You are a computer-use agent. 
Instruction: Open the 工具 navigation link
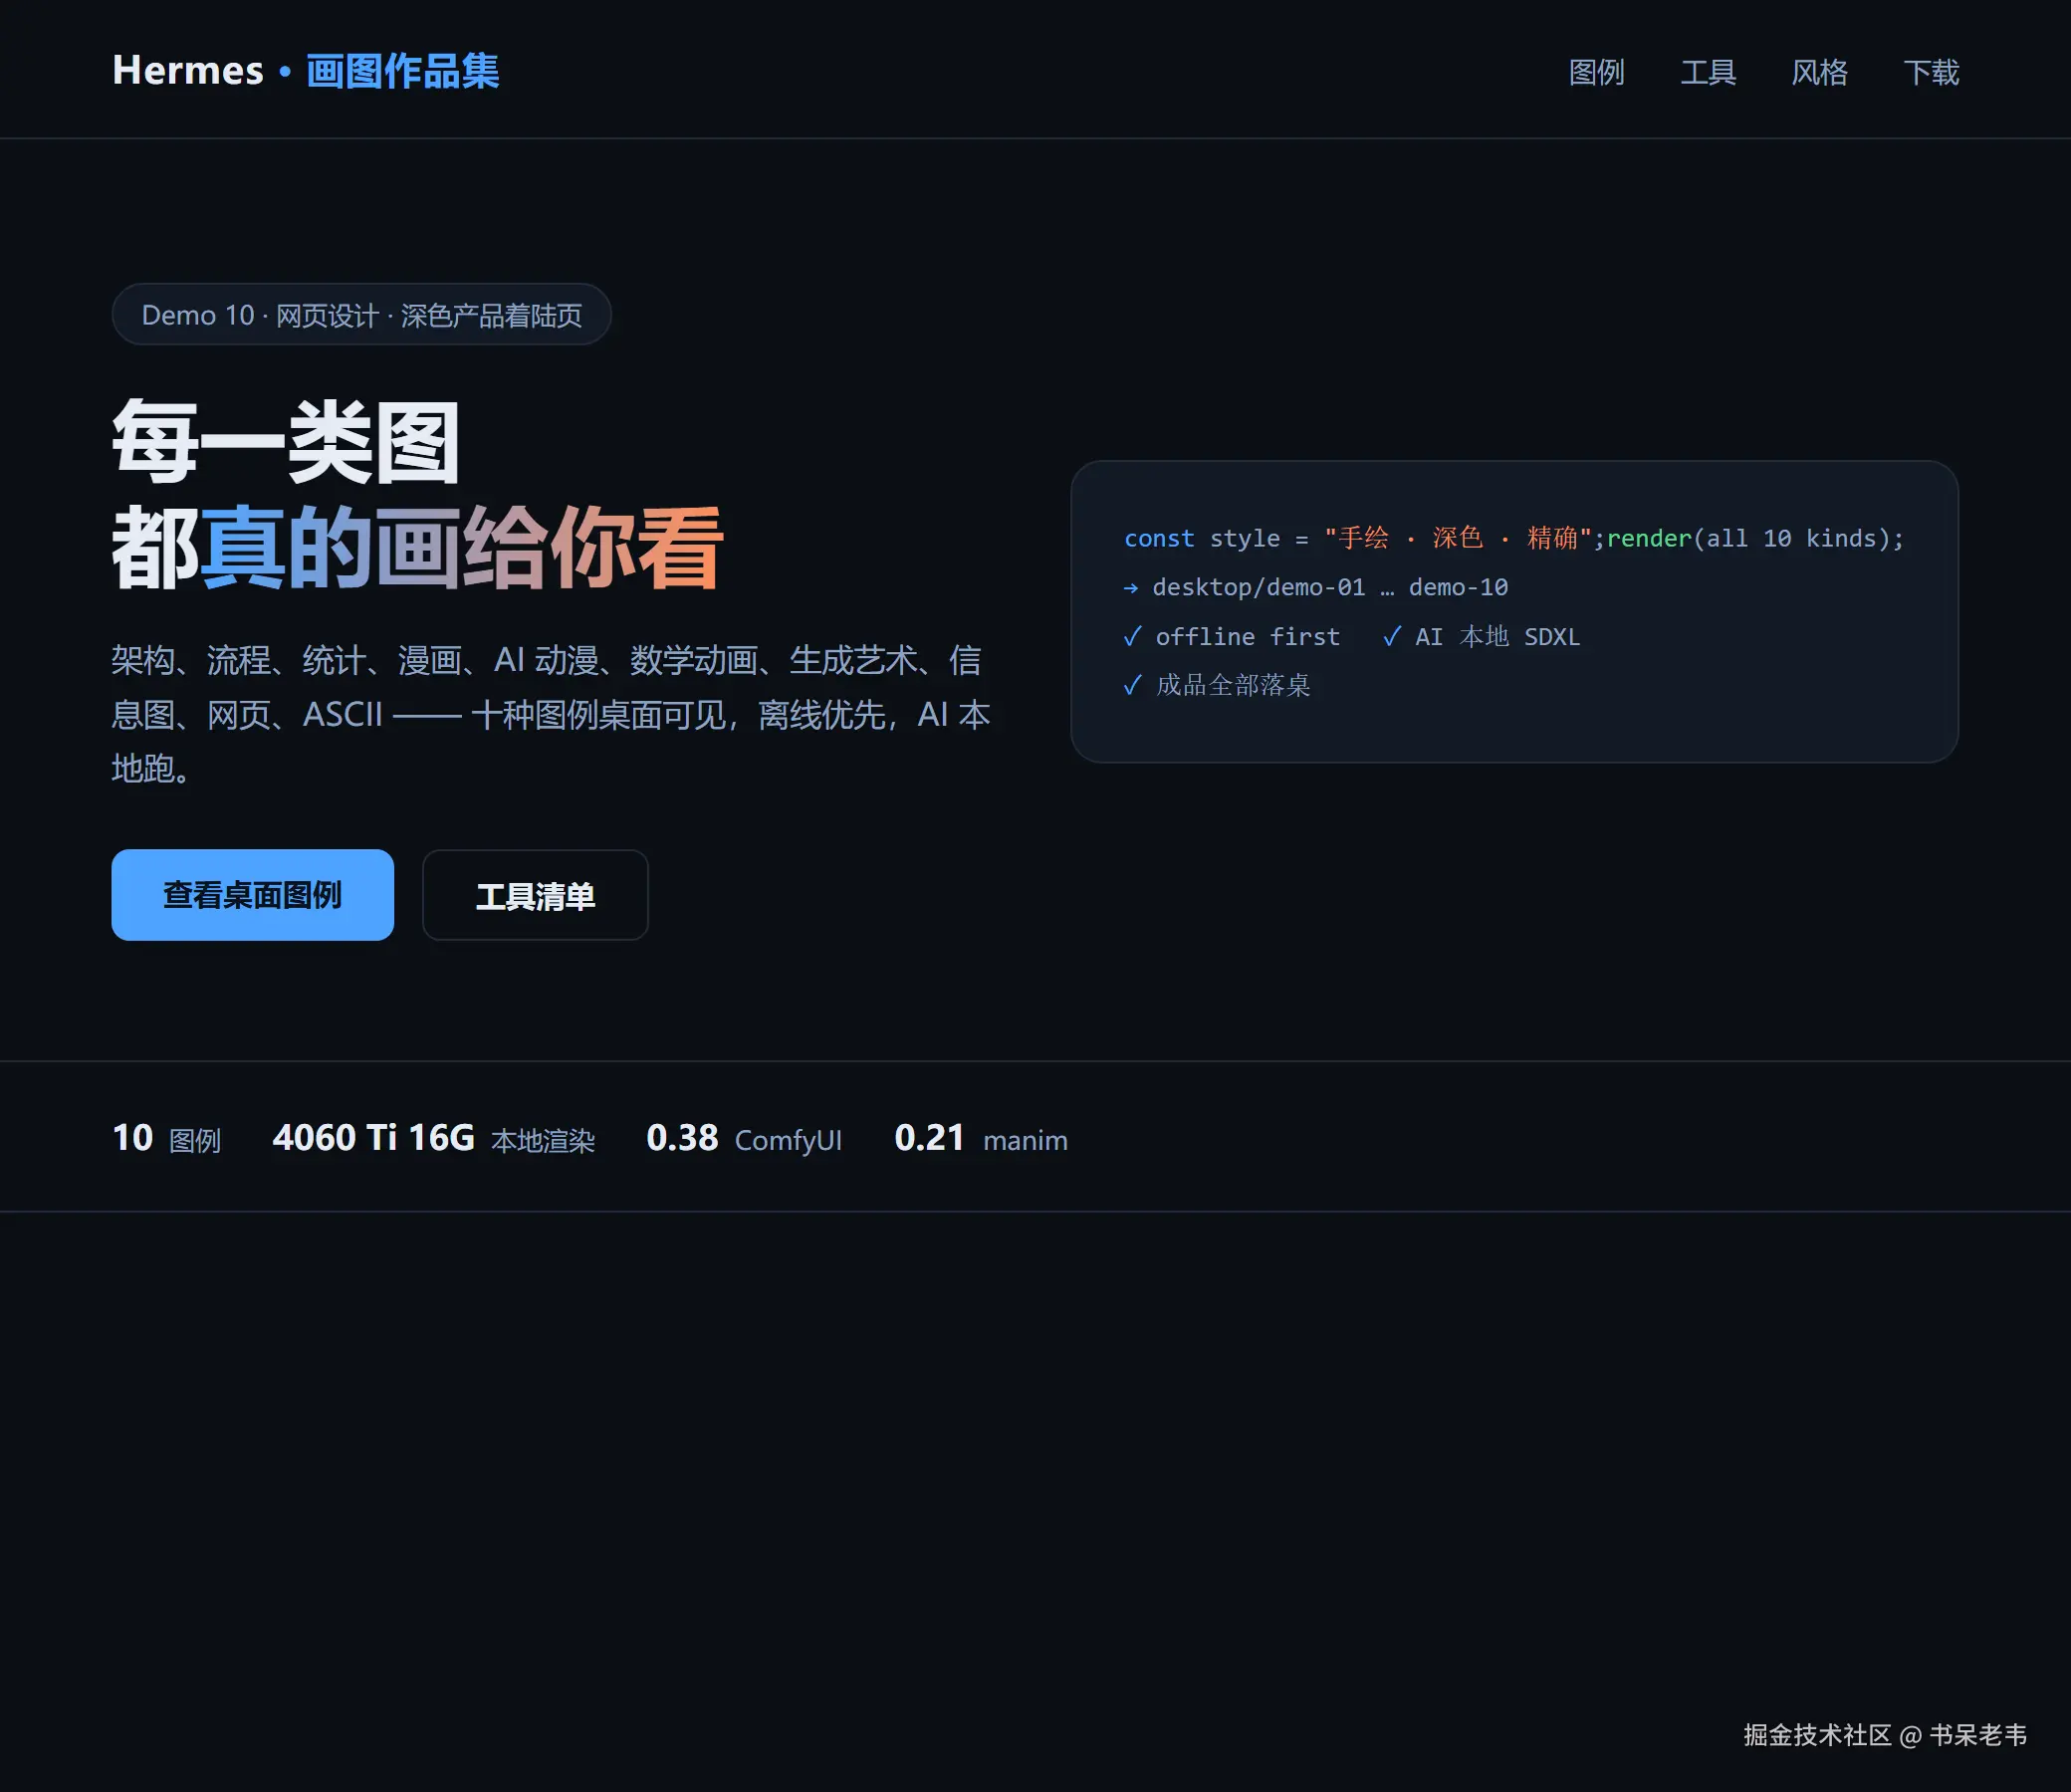[x=1708, y=72]
